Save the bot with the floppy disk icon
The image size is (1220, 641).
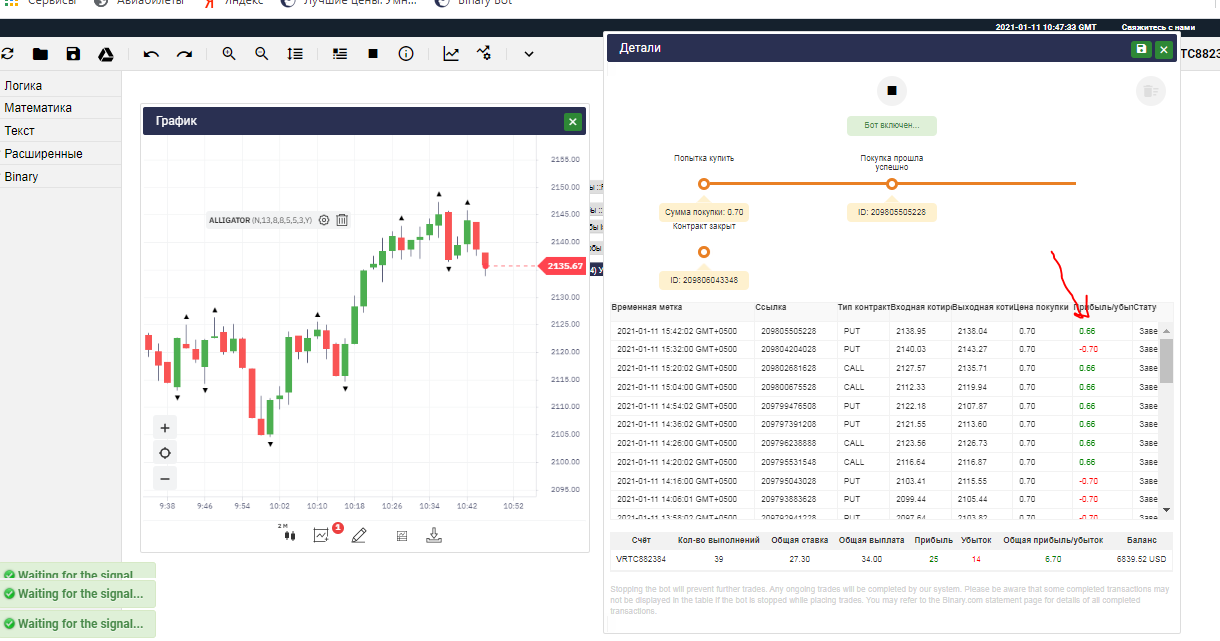tap(73, 54)
